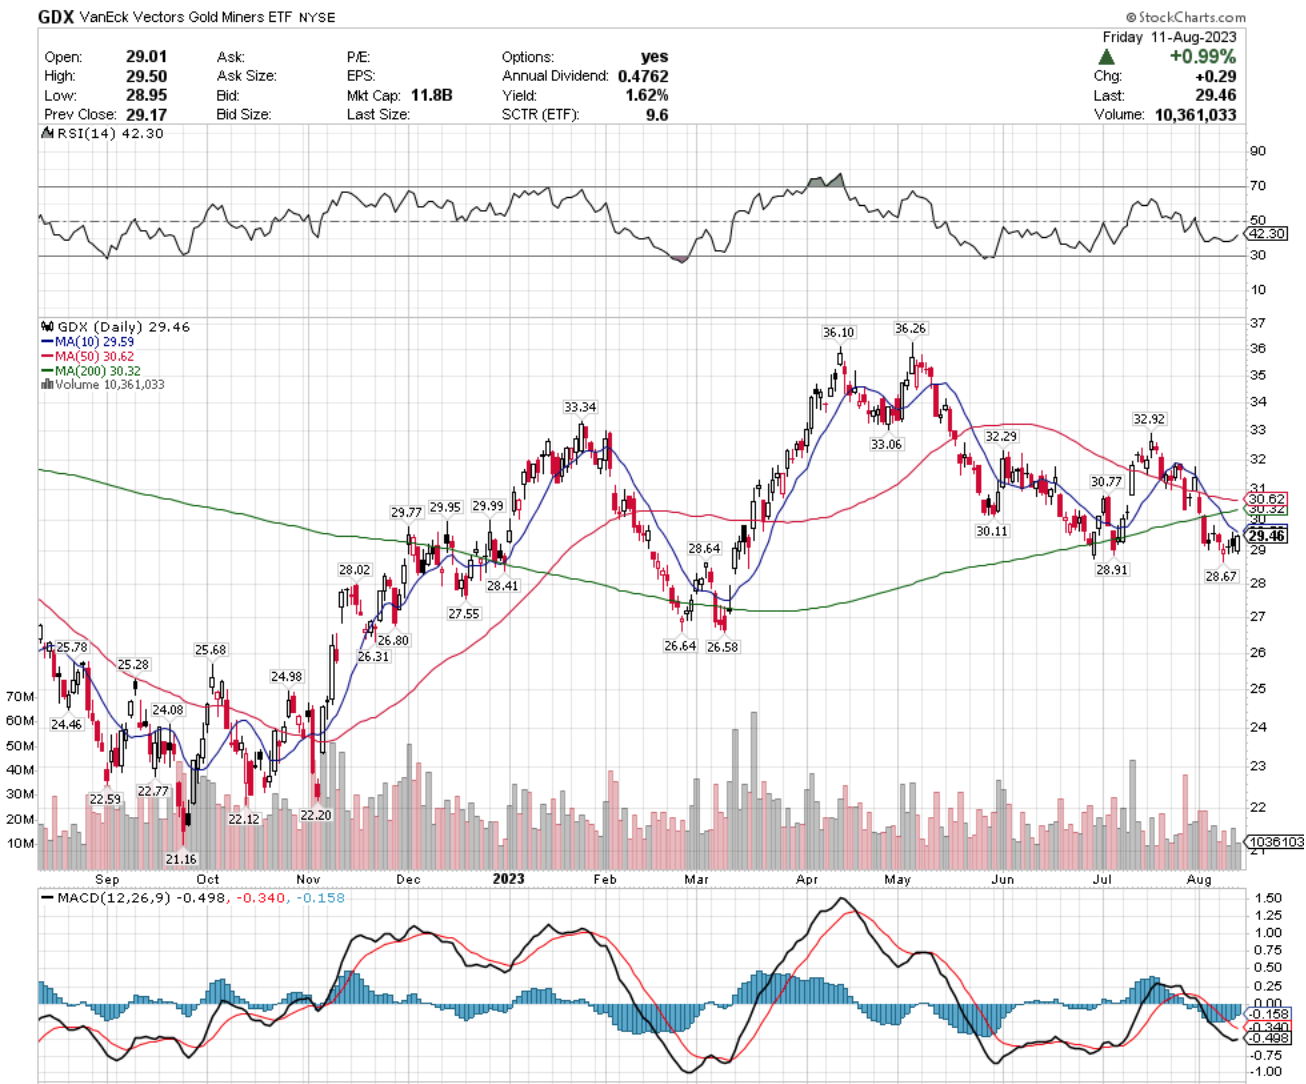
Task: Click the candlestick icon beside GDX (Daily)
Action: tap(47, 327)
